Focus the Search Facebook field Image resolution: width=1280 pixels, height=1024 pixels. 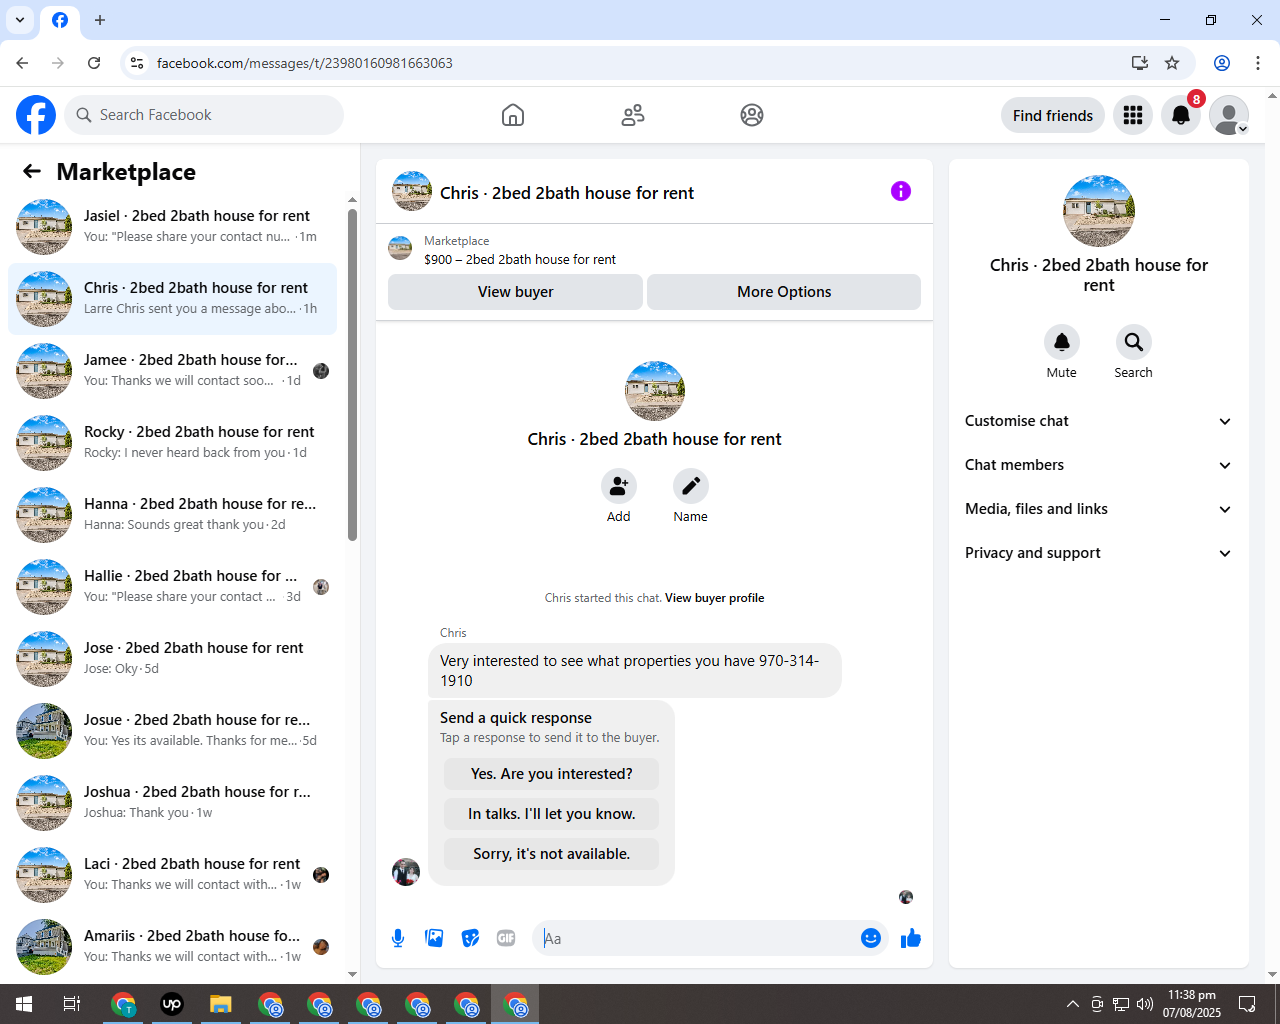click(x=204, y=115)
